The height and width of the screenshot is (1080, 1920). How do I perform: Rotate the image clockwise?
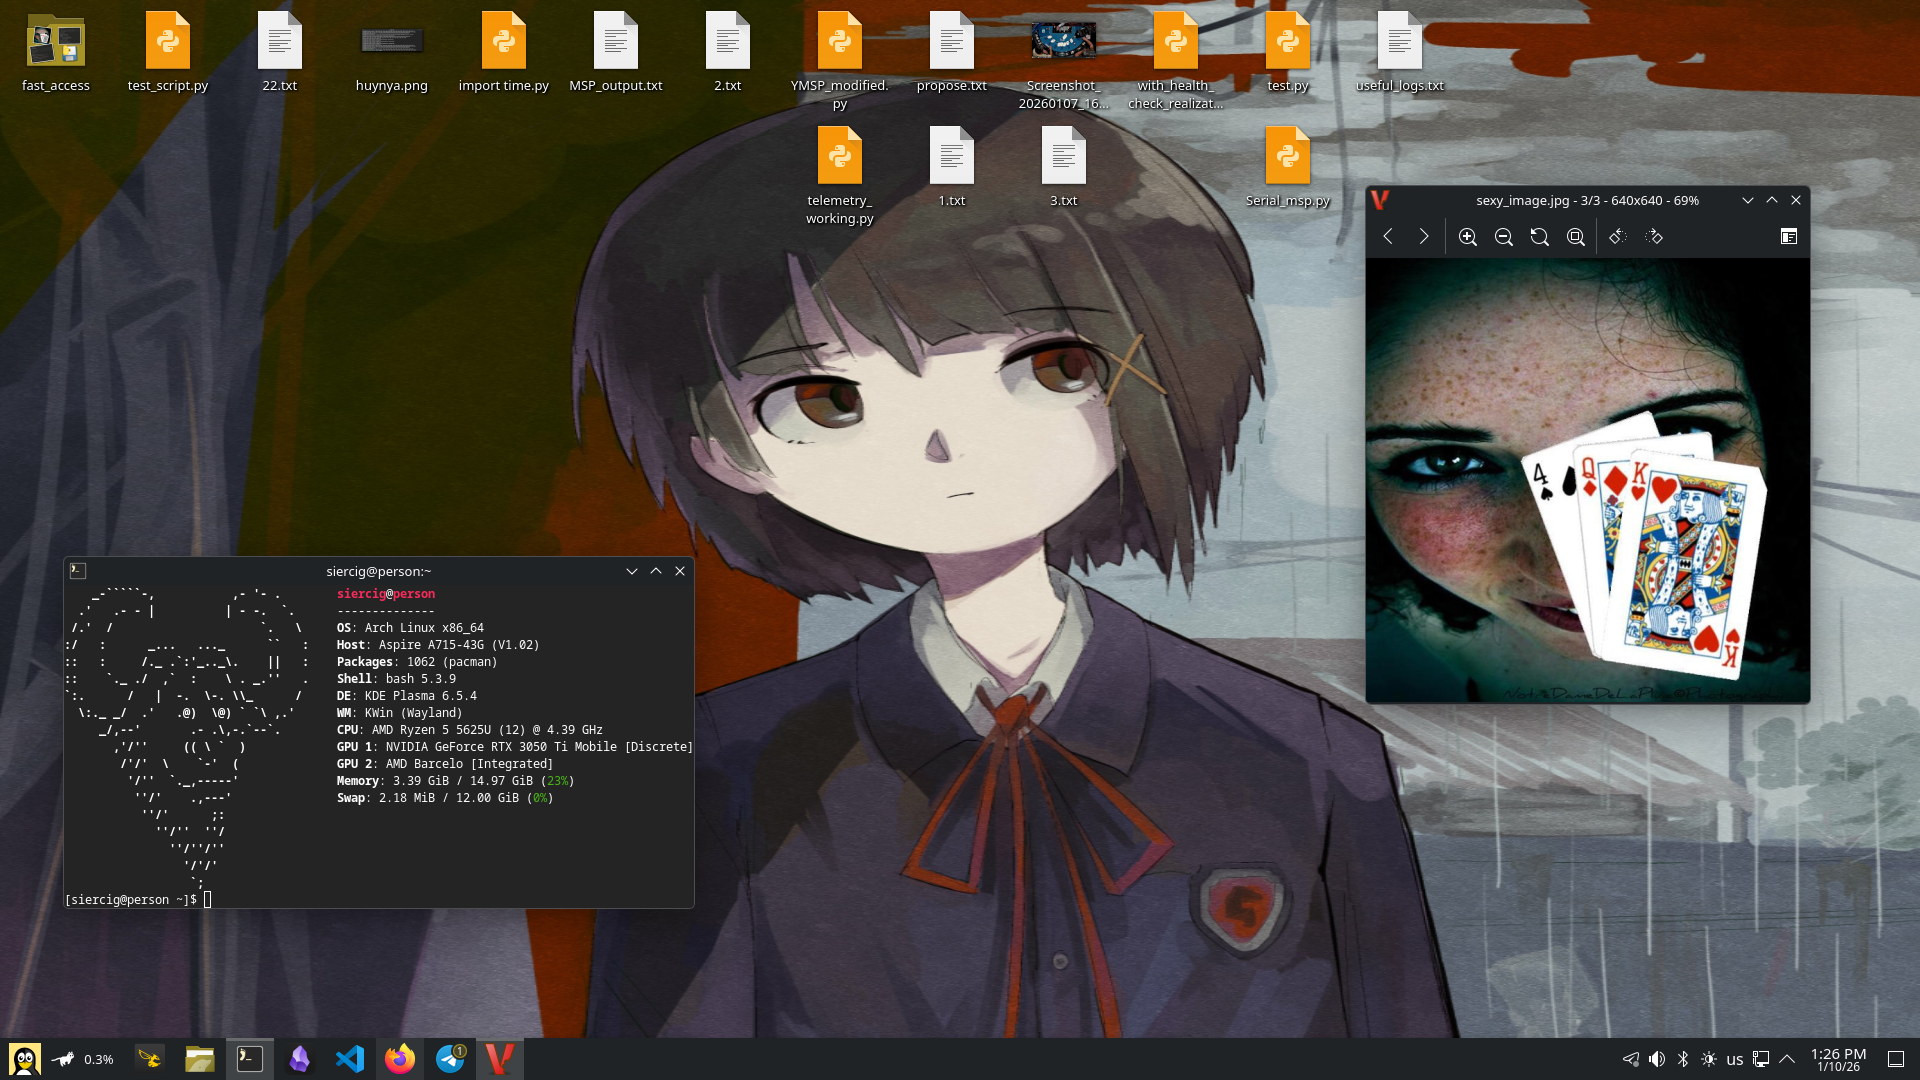1653,237
